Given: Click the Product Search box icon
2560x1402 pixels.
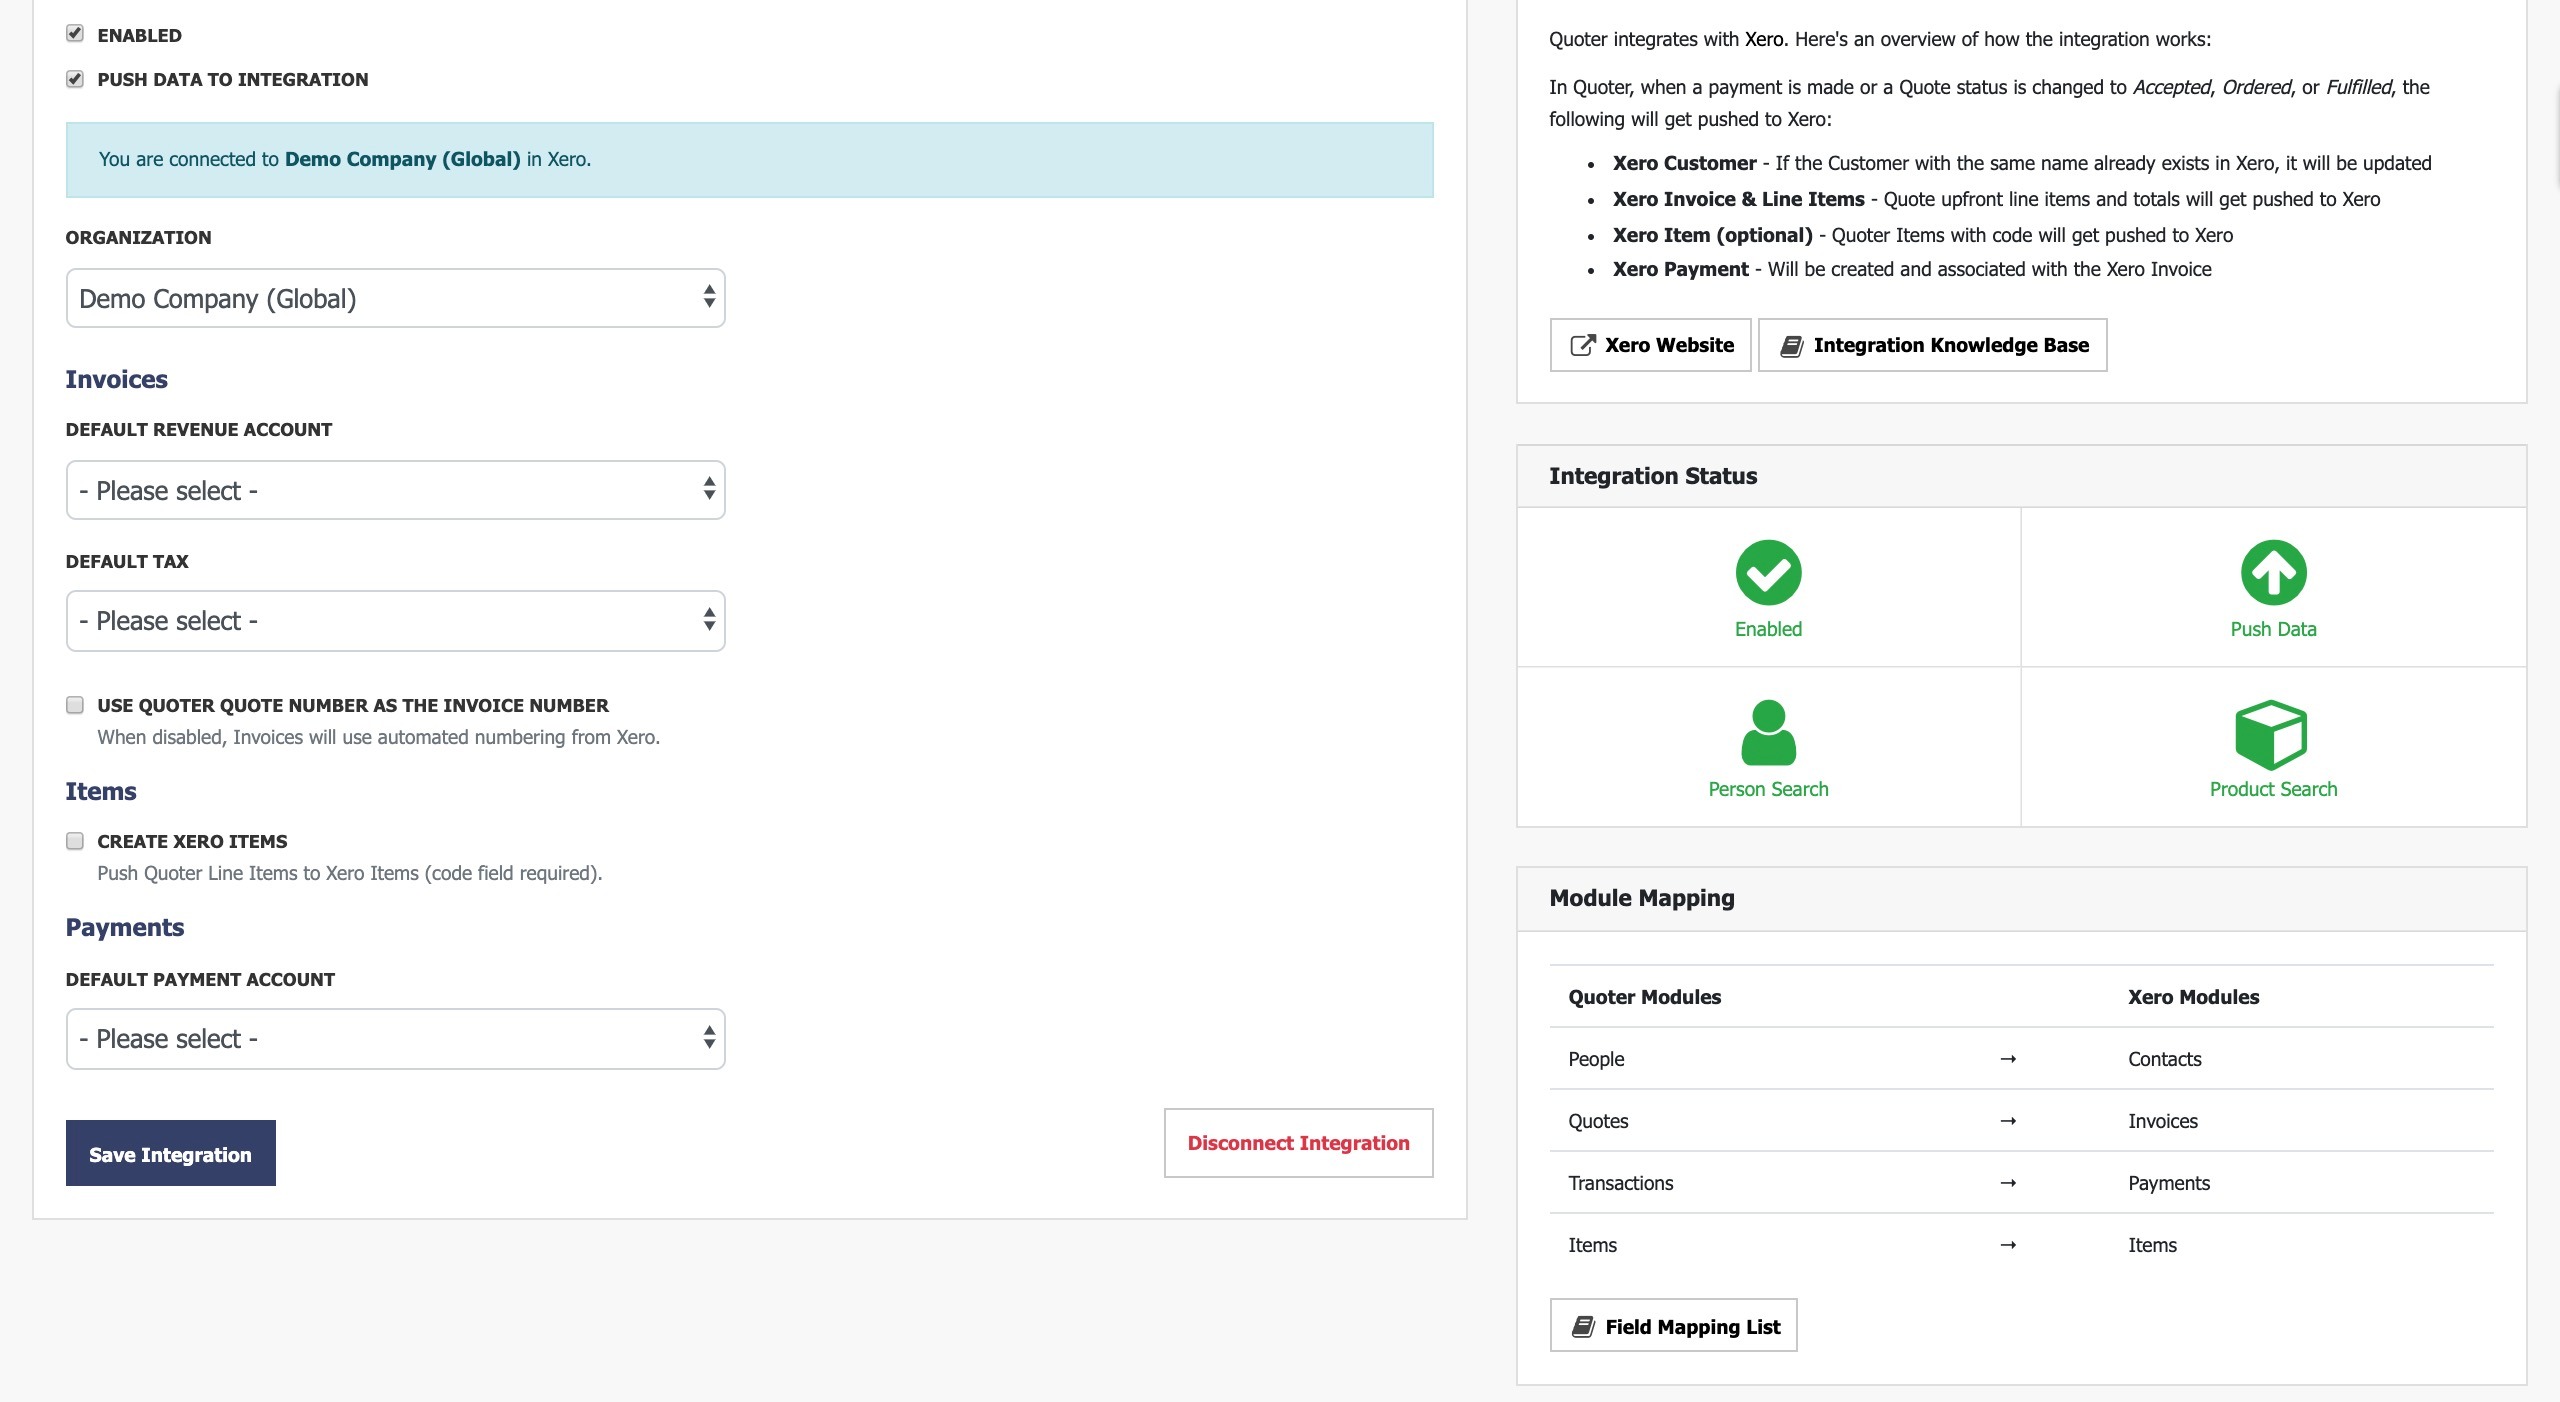Looking at the screenshot, I should [x=2271, y=734].
